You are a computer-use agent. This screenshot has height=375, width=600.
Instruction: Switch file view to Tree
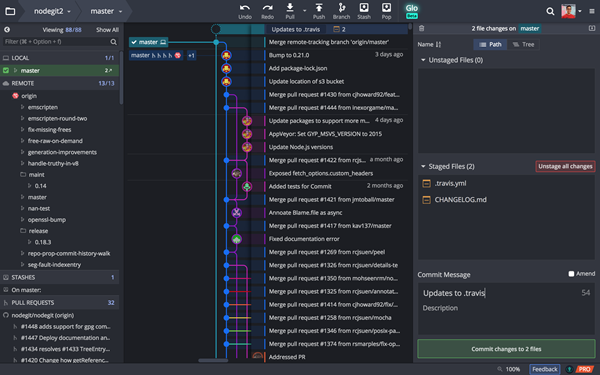tap(523, 44)
